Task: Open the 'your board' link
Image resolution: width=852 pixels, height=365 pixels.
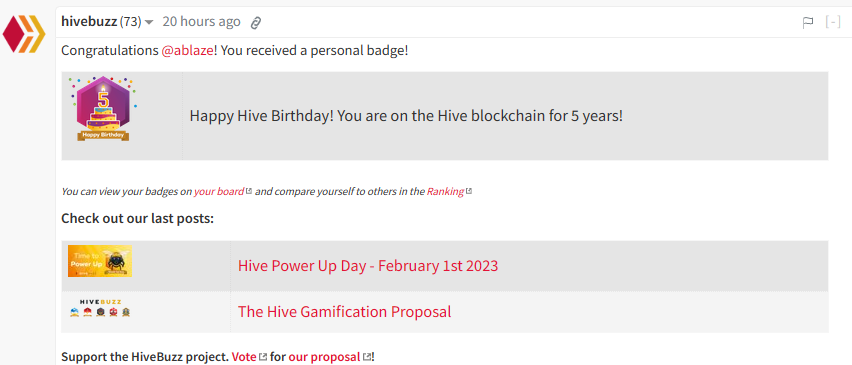Action: point(219,191)
